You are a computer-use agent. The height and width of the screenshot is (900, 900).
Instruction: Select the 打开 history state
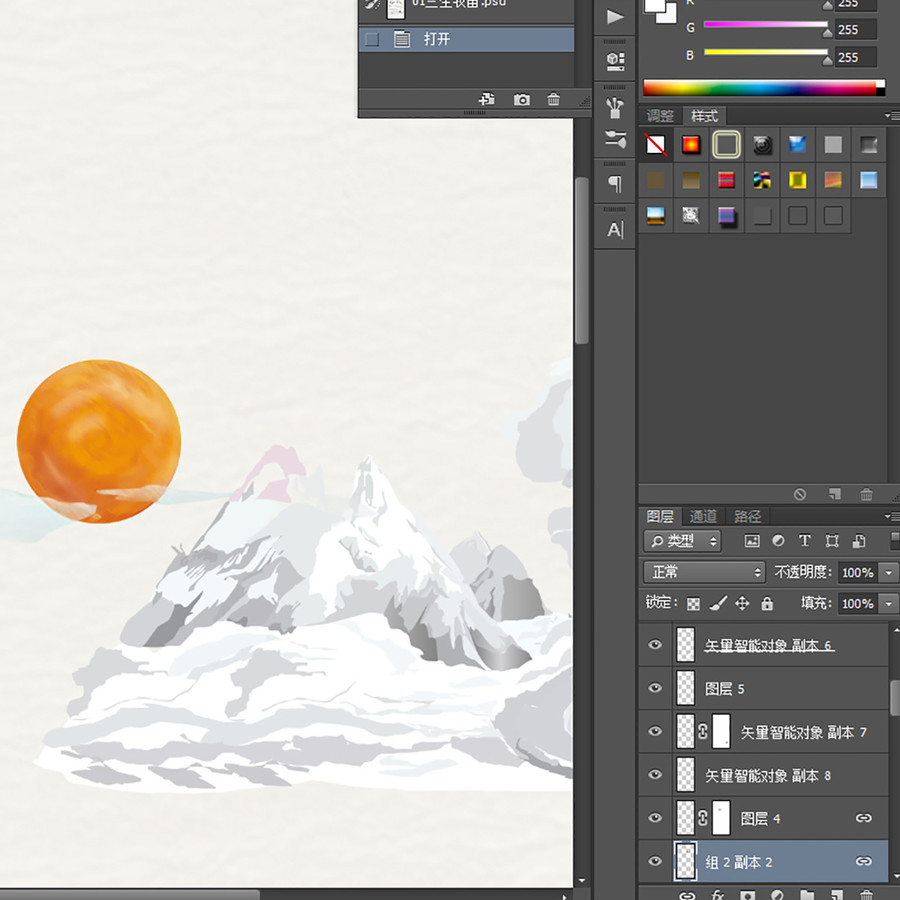466,40
